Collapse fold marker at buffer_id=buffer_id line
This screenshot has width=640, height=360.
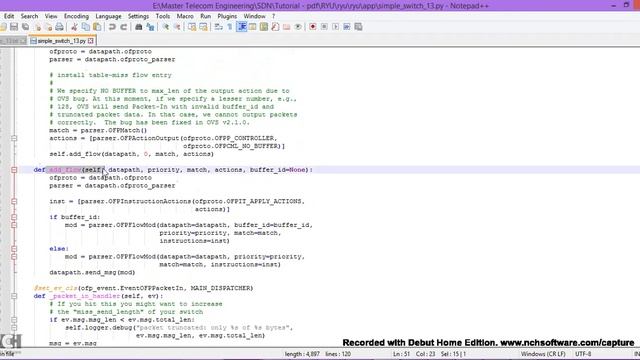(x=14, y=225)
